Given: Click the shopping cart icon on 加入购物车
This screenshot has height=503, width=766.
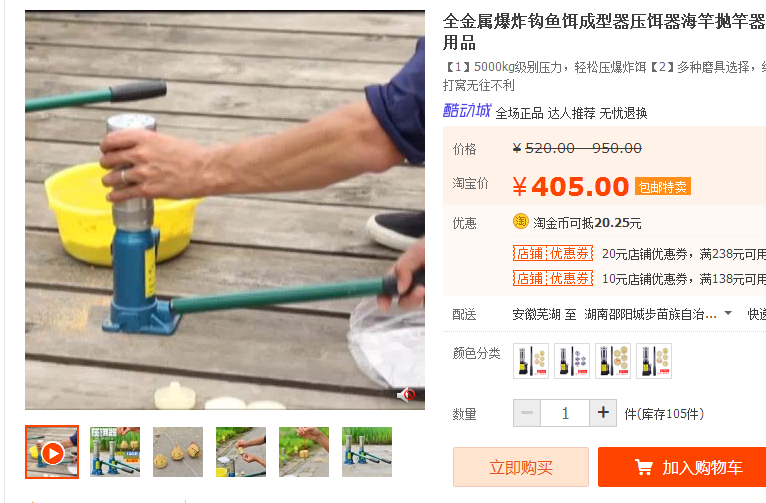Looking at the screenshot, I should [643, 467].
